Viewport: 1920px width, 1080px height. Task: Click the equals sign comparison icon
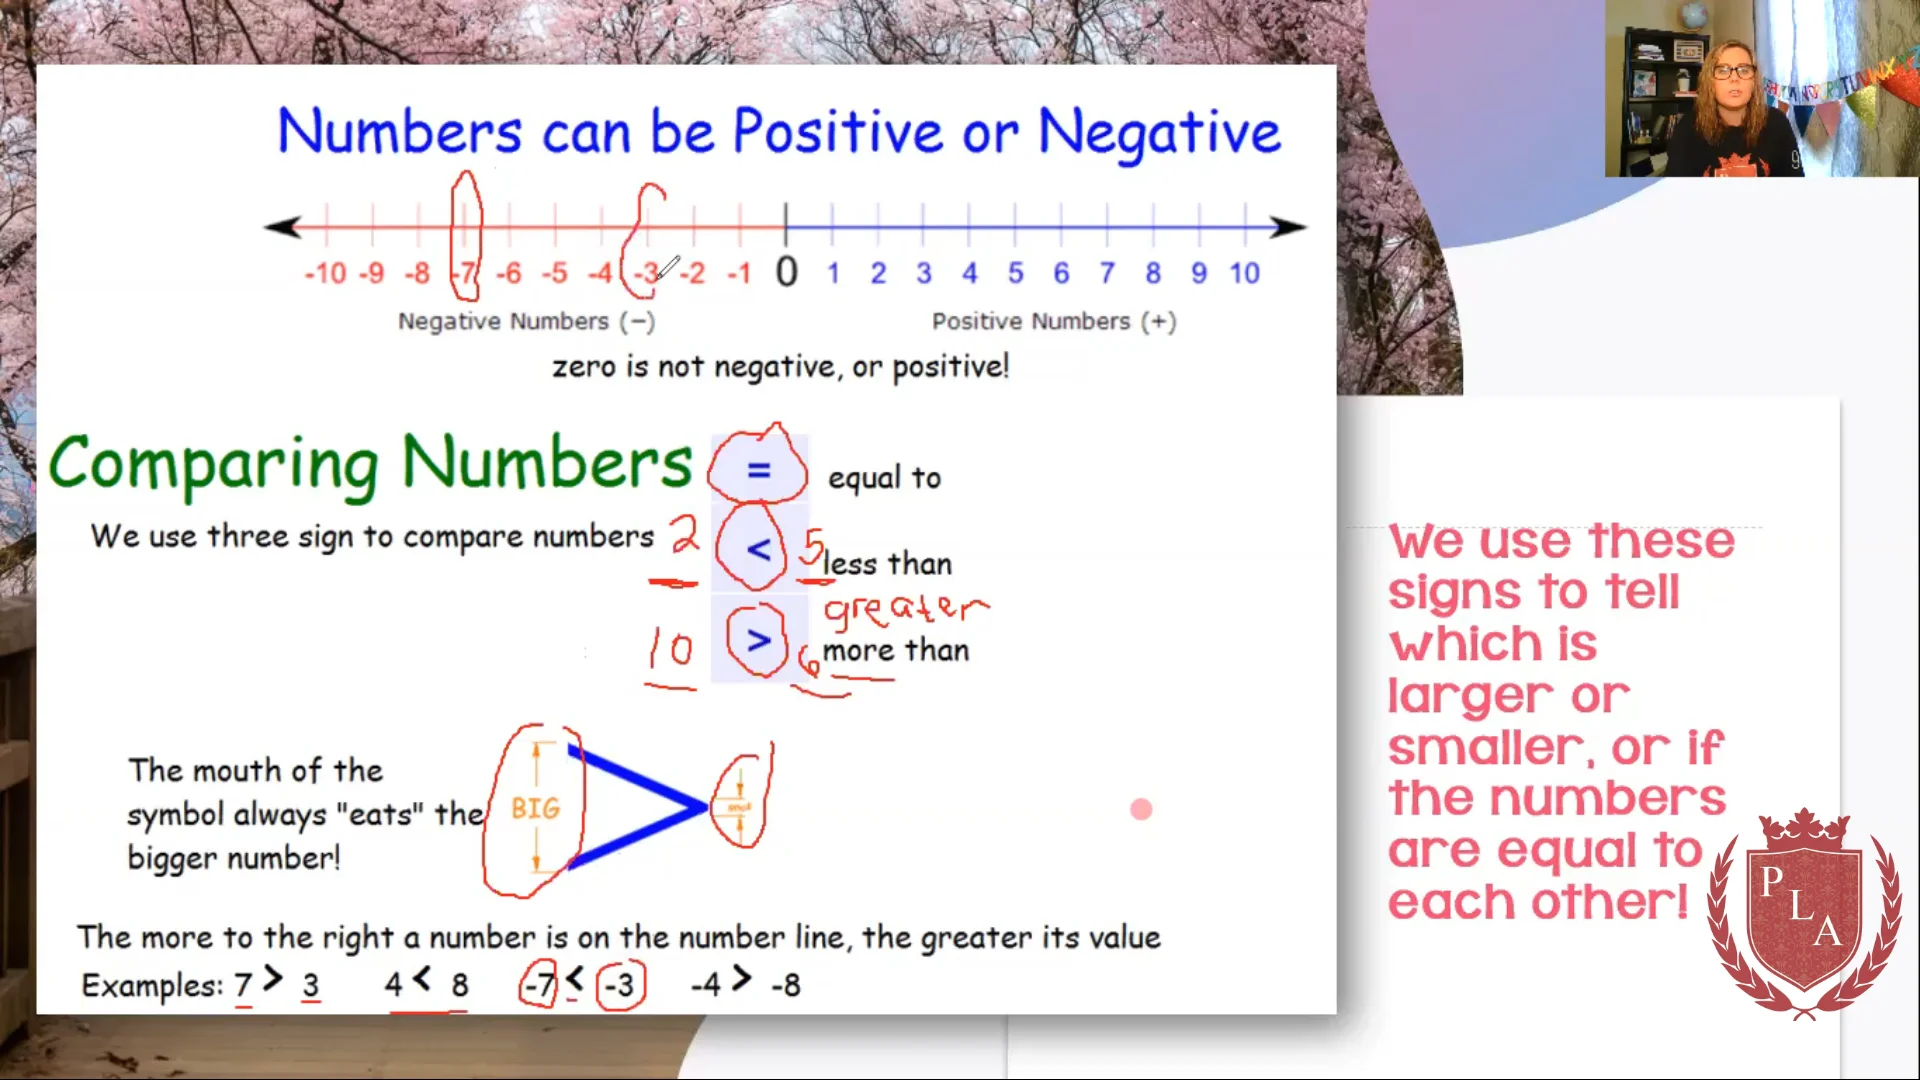[x=757, y=472]
